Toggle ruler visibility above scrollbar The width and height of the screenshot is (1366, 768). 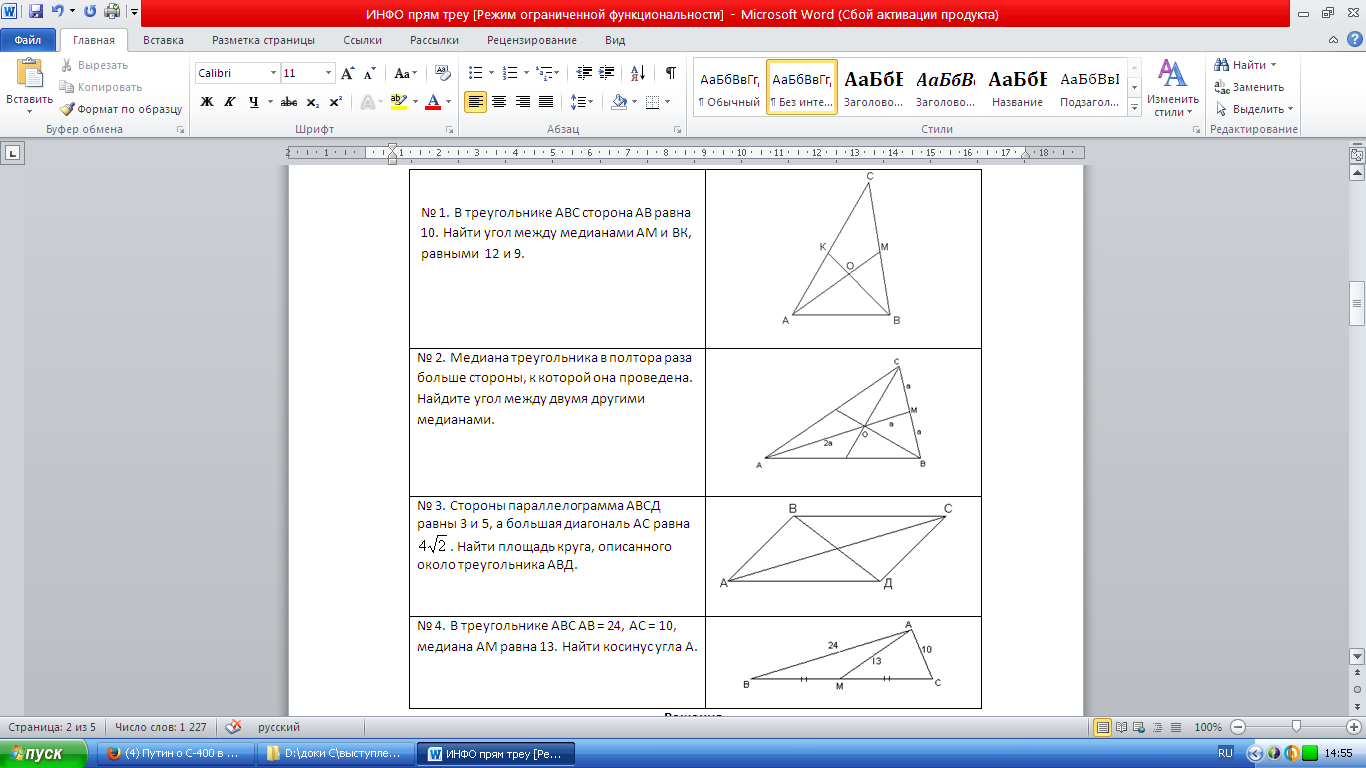click(x=1357, y=154)
